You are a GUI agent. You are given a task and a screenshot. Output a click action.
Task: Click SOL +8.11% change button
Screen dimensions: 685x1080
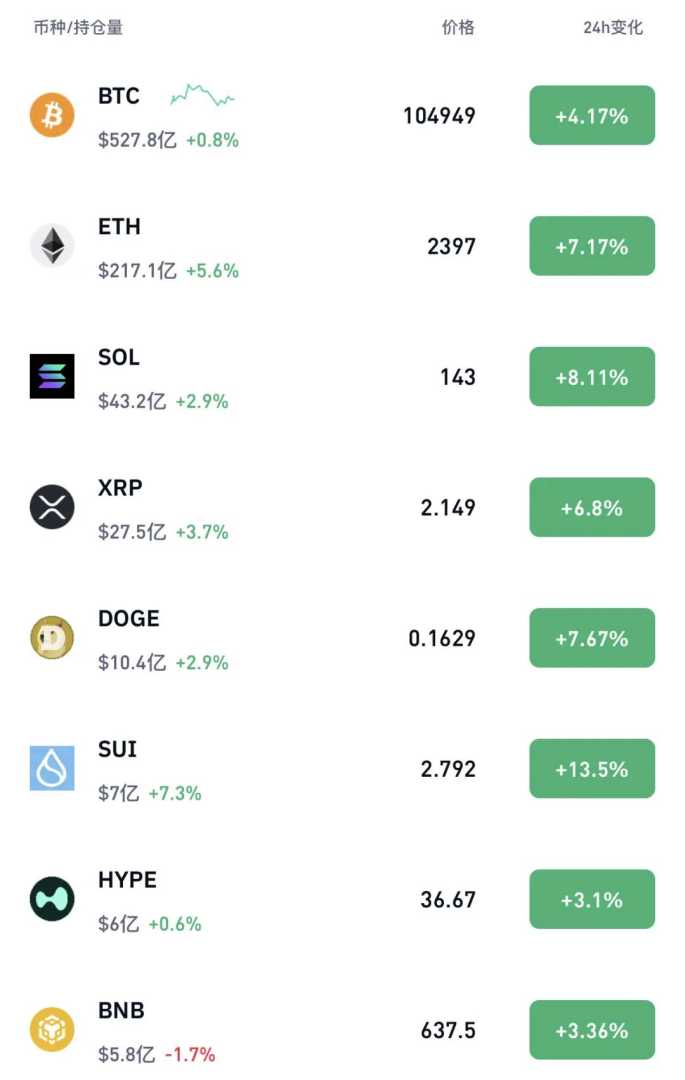click(x=592, y=377)
